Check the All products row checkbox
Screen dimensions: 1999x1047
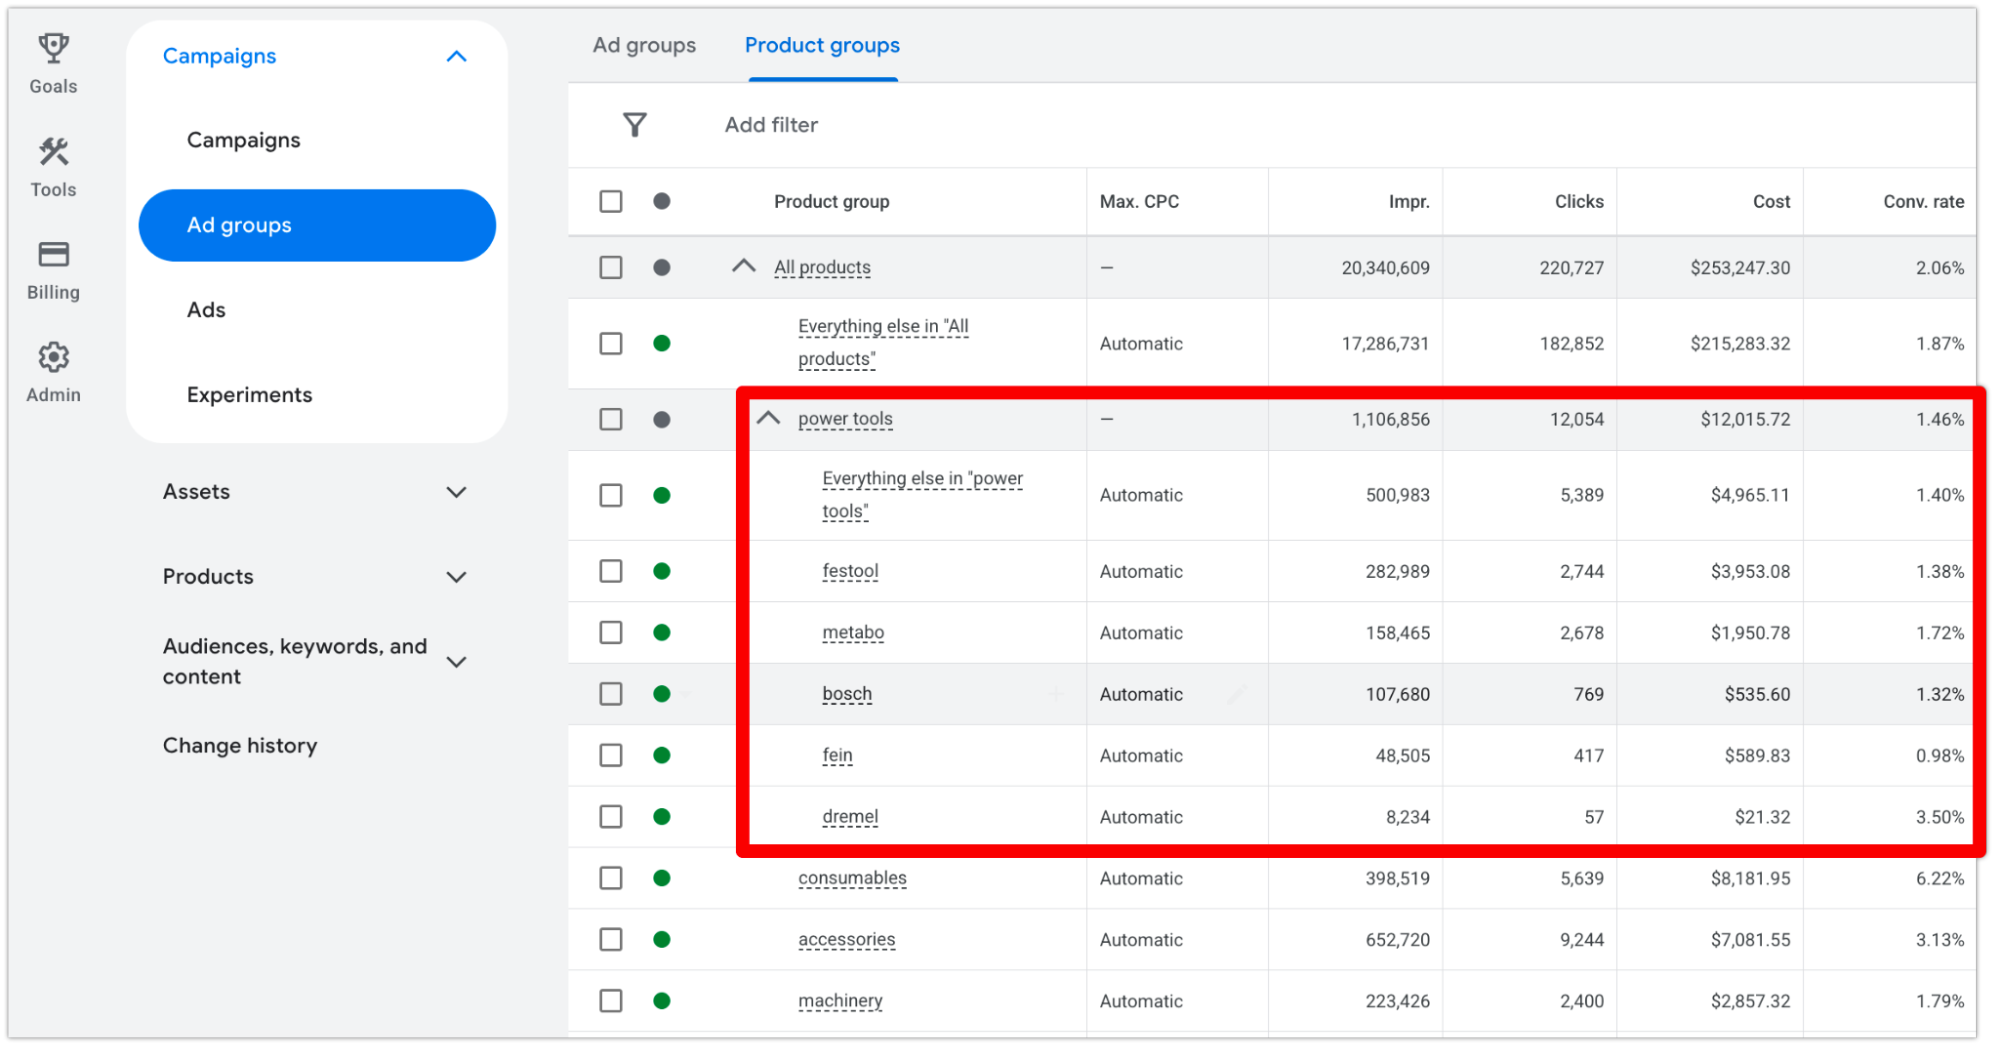pos(611,267)
